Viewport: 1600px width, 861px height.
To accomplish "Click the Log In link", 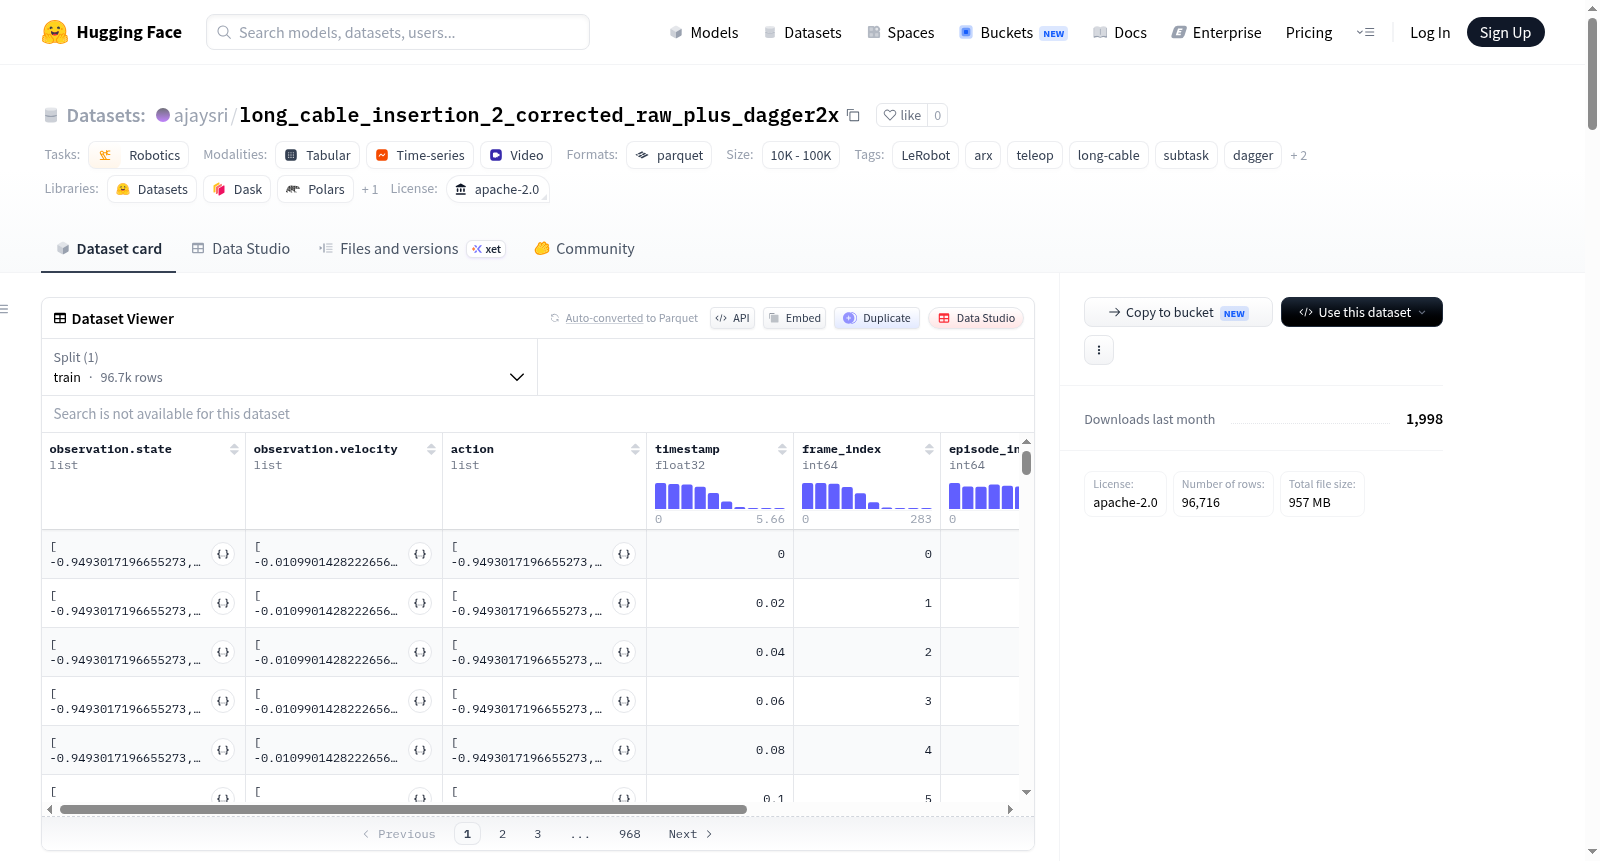I will coord(1429,32).
